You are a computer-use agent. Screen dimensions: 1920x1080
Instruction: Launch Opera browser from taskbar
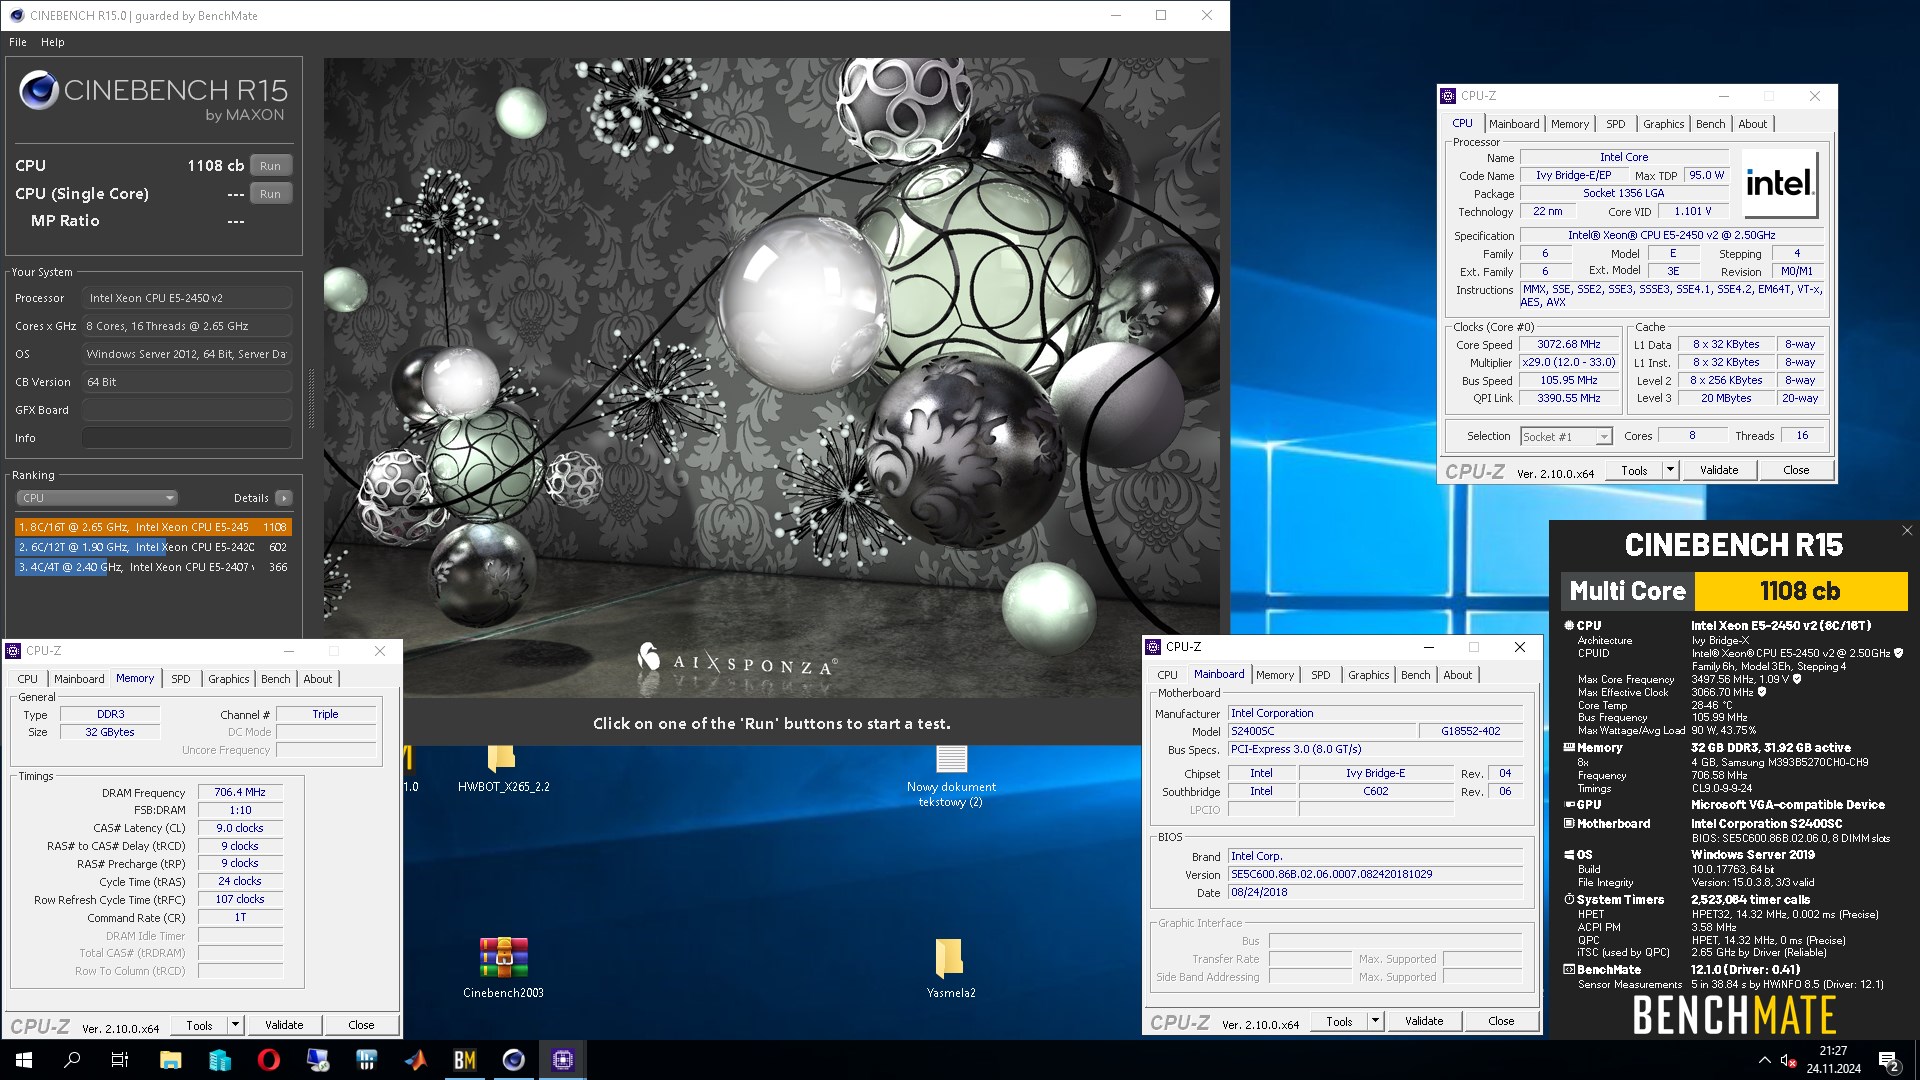[x=268, y=1060]
